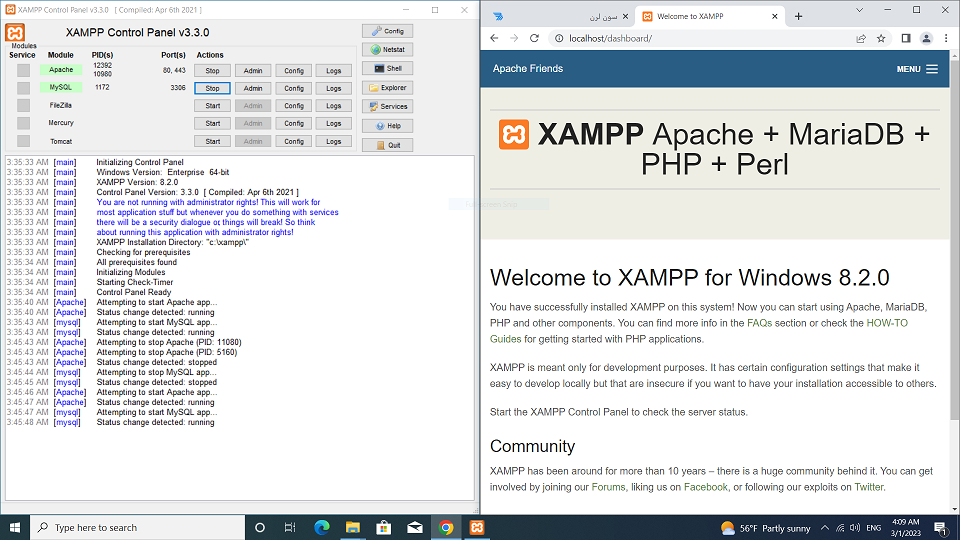Close the Welcome to XAMPP tab
Image resolution: width=960 pixels, height=540 pixels.
click(774, 17)
